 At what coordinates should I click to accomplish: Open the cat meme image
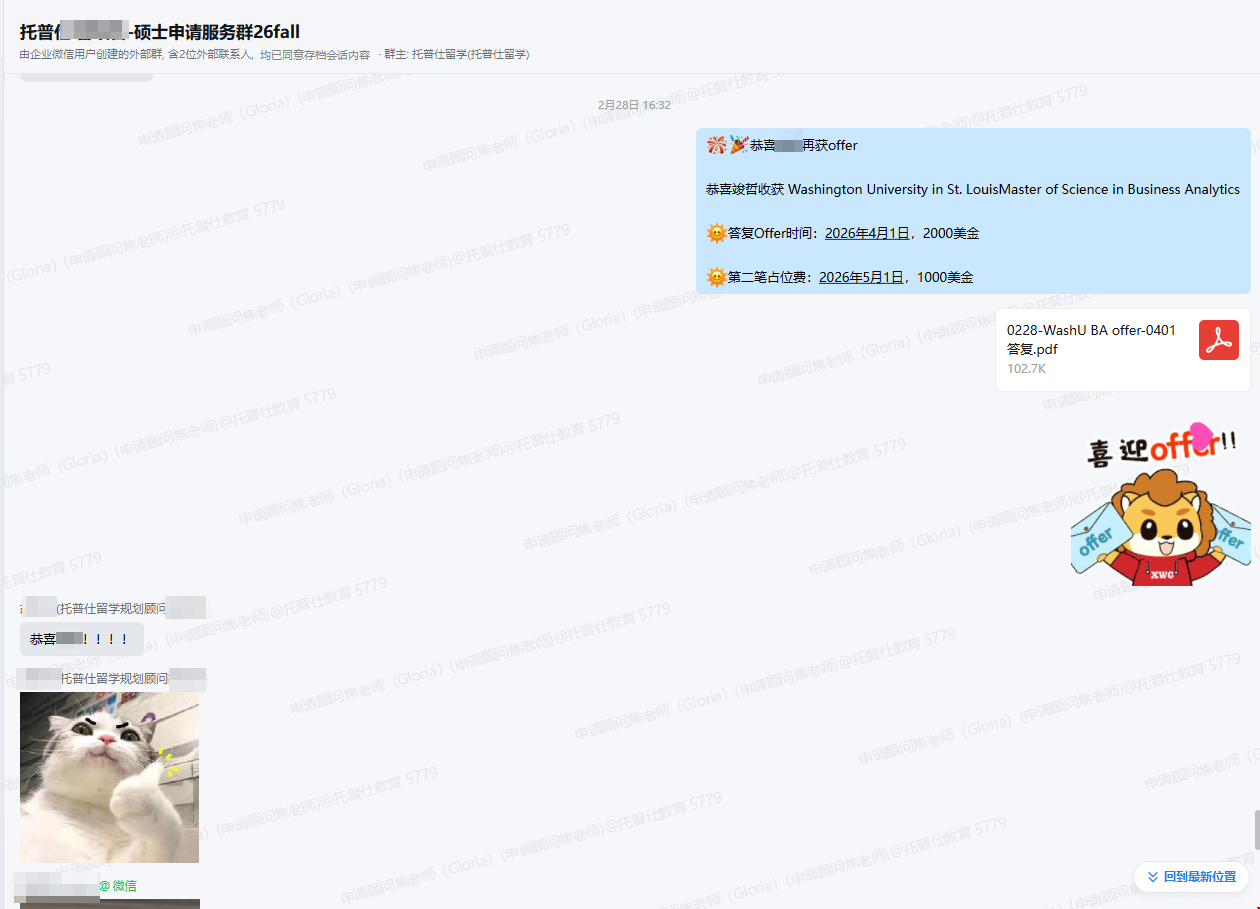(x=109, y=777)
